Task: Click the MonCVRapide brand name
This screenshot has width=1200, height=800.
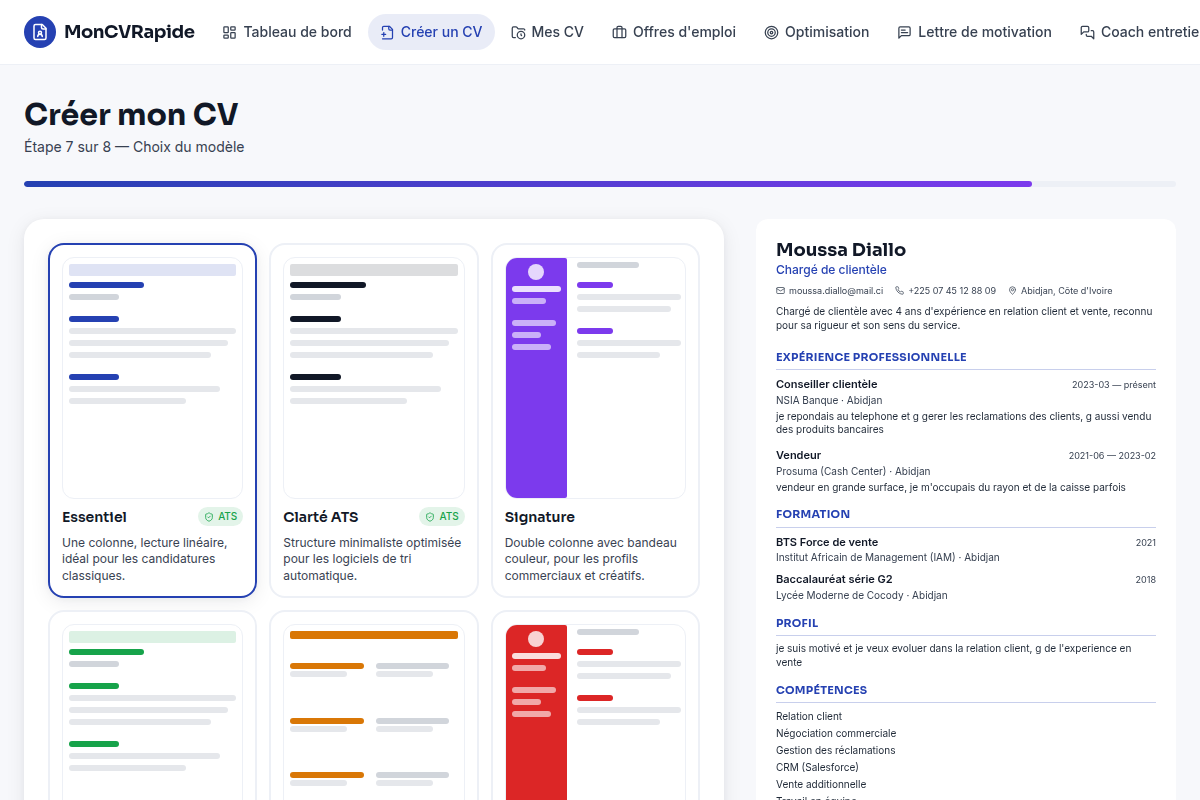Action: [x=129, y=32]
